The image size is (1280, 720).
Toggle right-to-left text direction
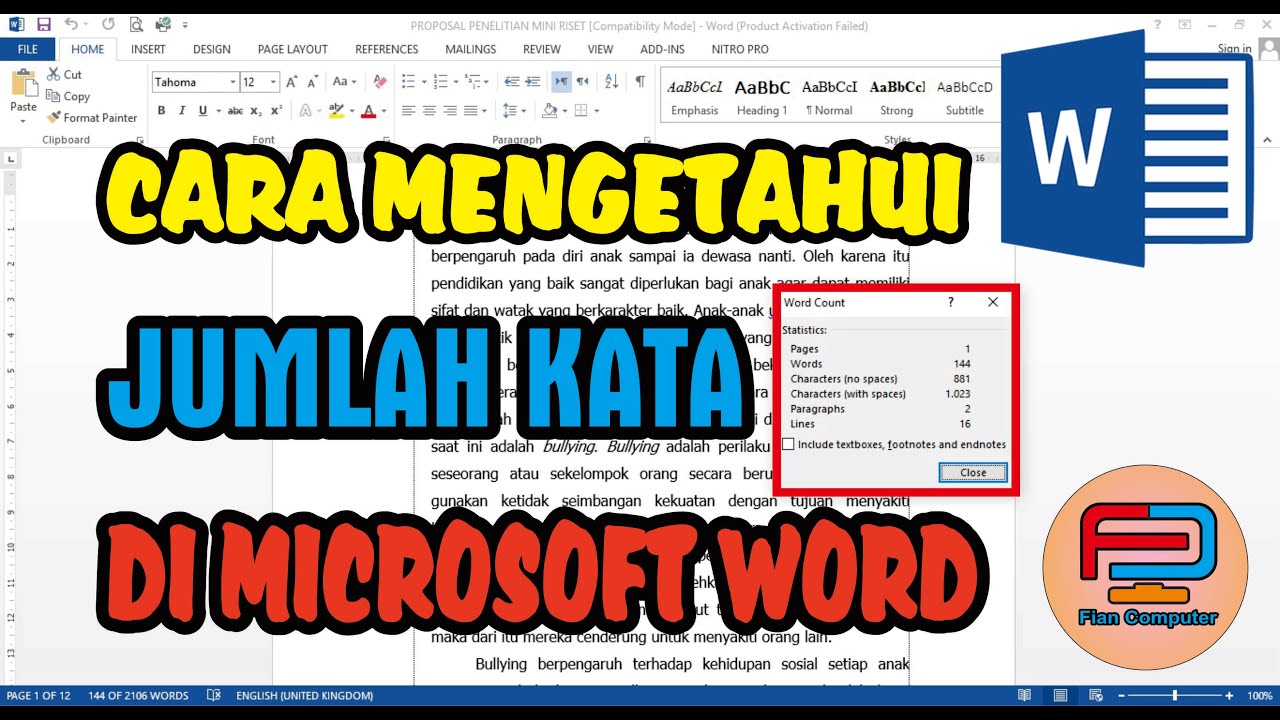(583, 82)
